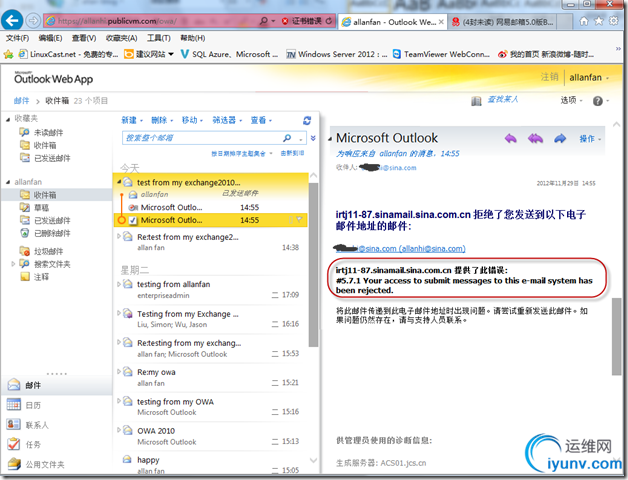Expand 'testing from allanfan' conversation

click(119, 284)
